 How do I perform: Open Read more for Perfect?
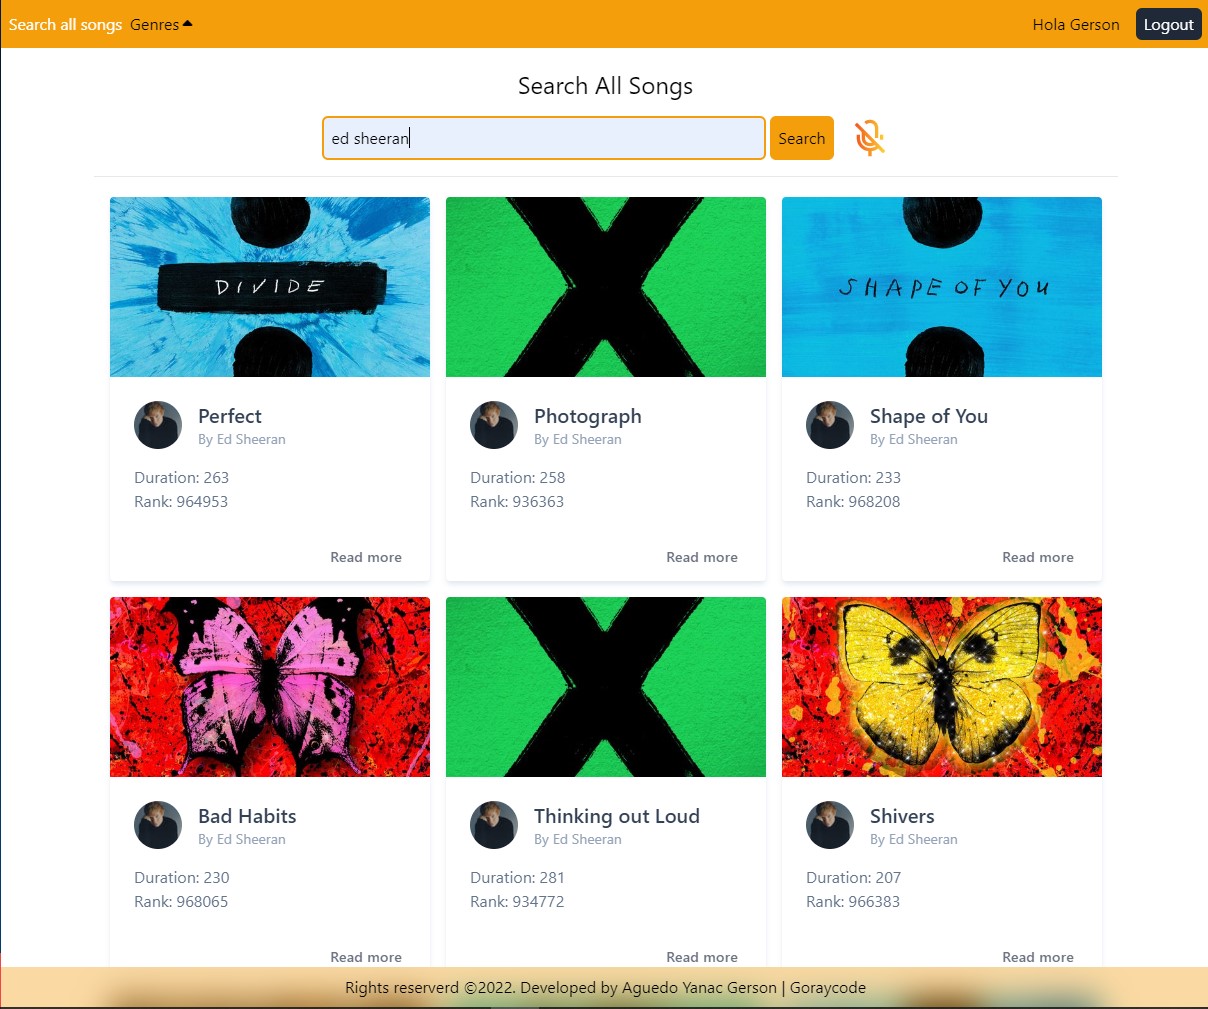[x=366, y=557]
